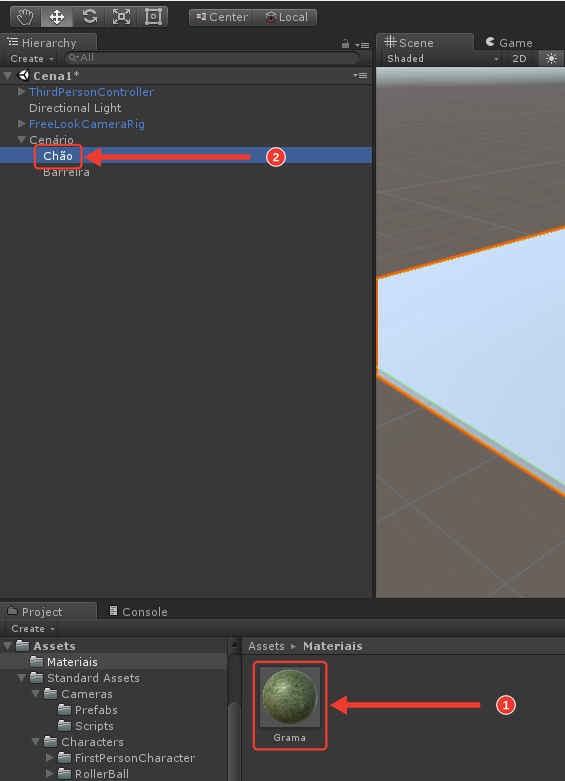Screen dimensions: 565x781
Task: Select FreeLookCameraRig in the Hierarchy
Action: pos(87,124)
